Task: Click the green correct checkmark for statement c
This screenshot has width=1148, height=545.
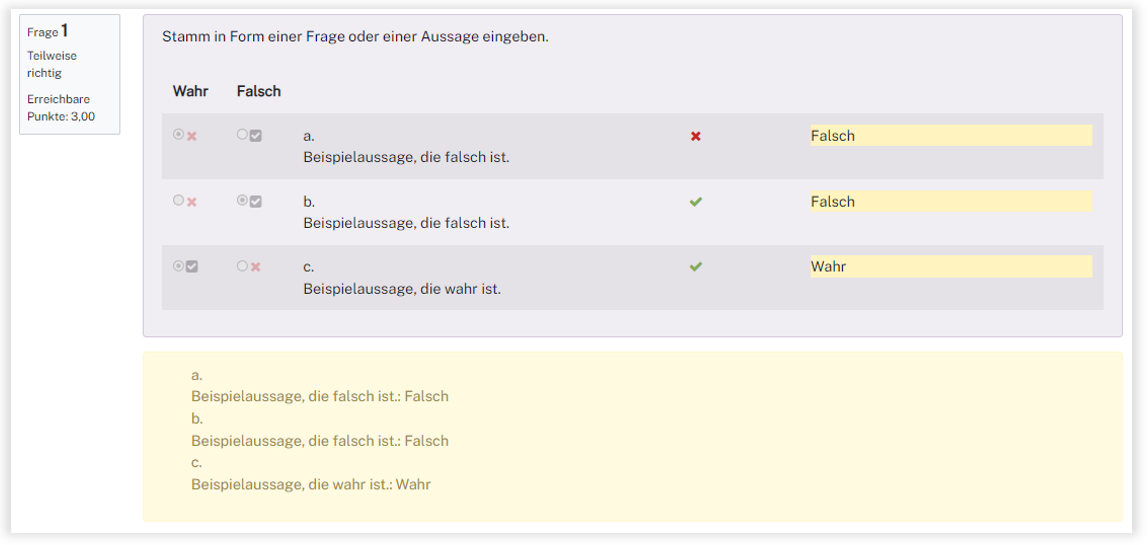Action: (696, 267)
